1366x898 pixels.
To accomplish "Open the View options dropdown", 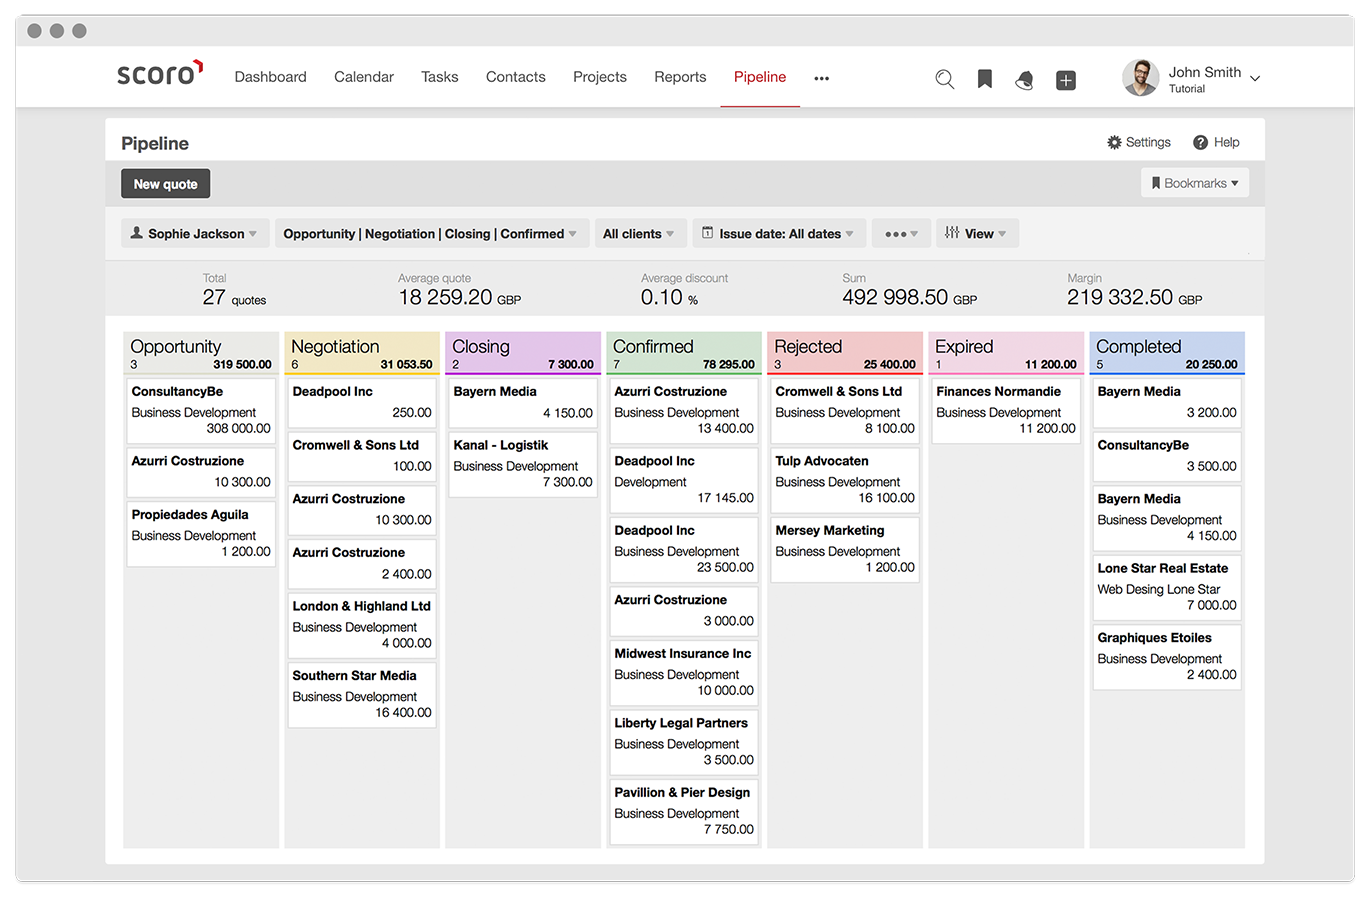I will point(977,234).
